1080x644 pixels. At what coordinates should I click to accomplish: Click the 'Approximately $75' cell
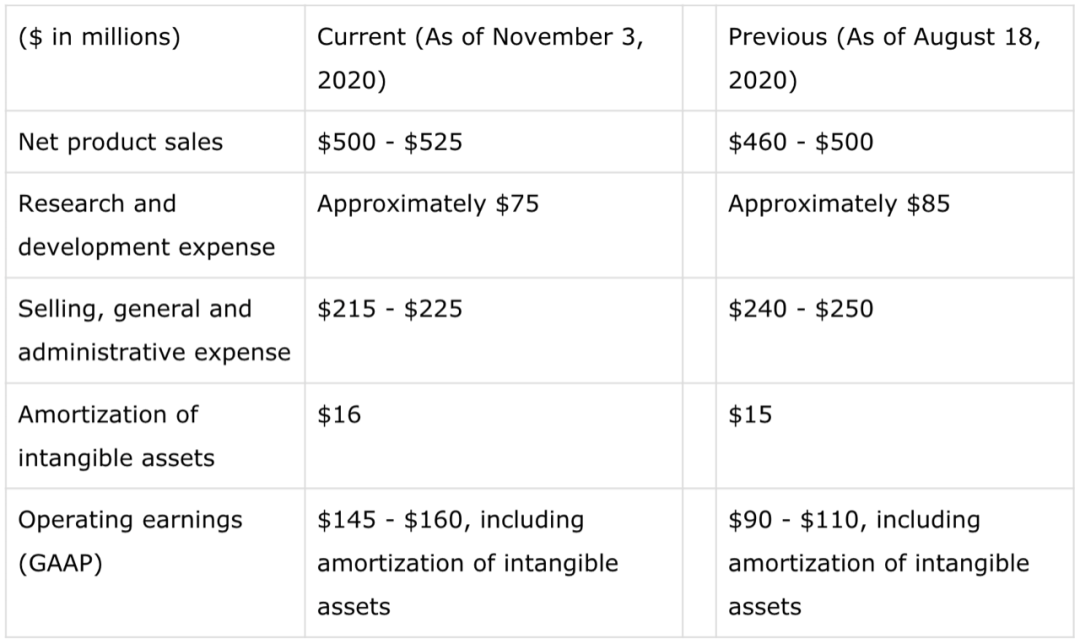click(428, 204)
